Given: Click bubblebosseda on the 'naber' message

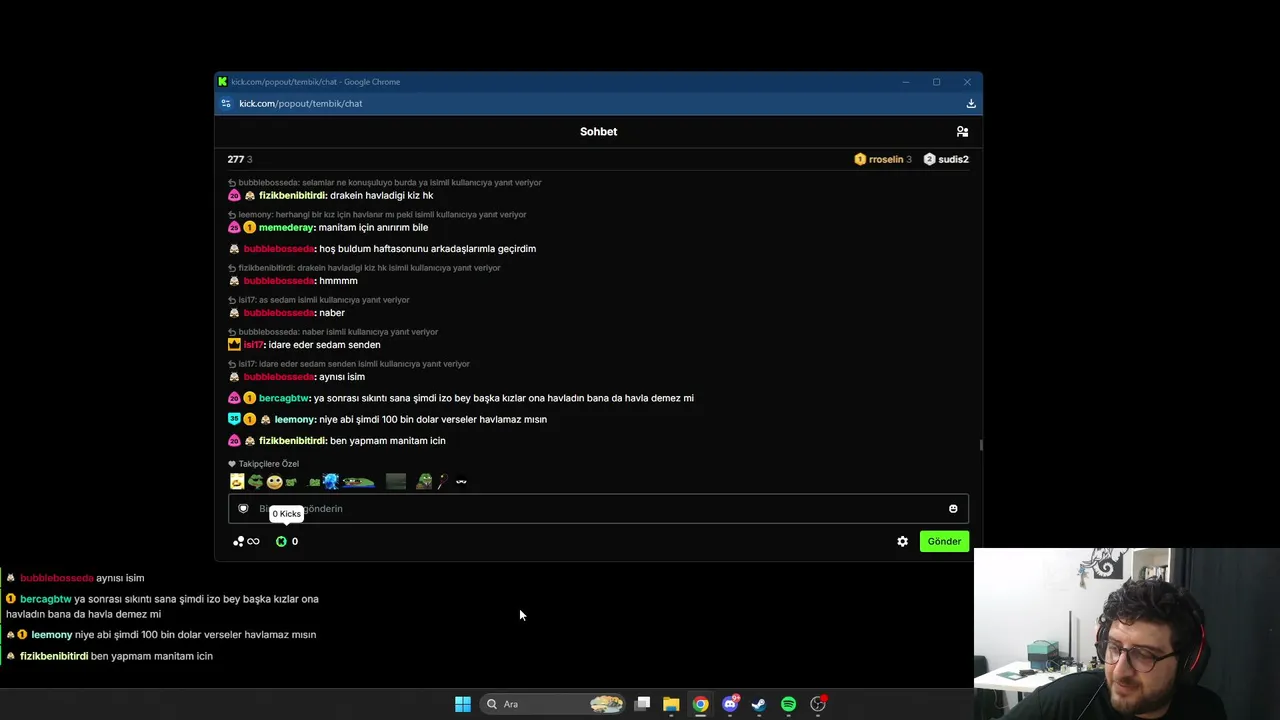Looking at the screenshot, I should 279,313.
